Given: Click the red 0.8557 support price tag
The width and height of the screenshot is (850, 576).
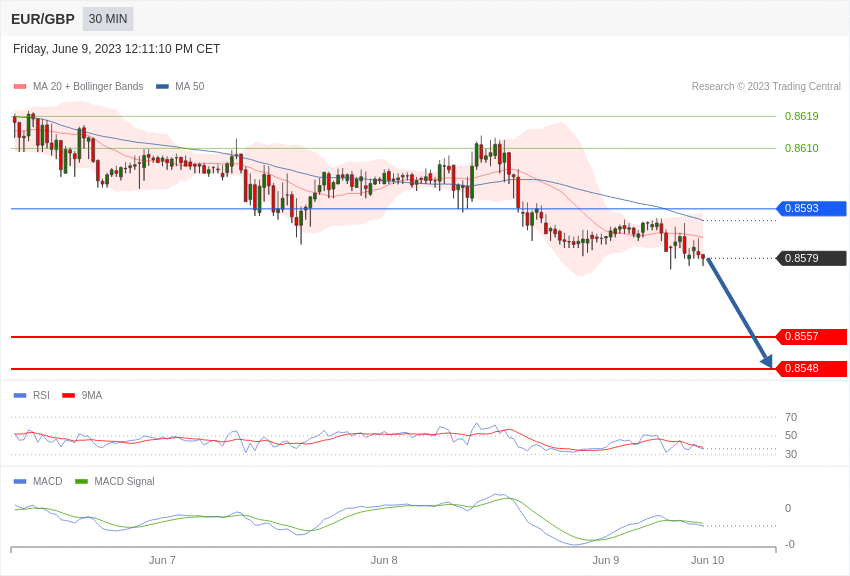Looking at the screenshot, I should point(812,336).
